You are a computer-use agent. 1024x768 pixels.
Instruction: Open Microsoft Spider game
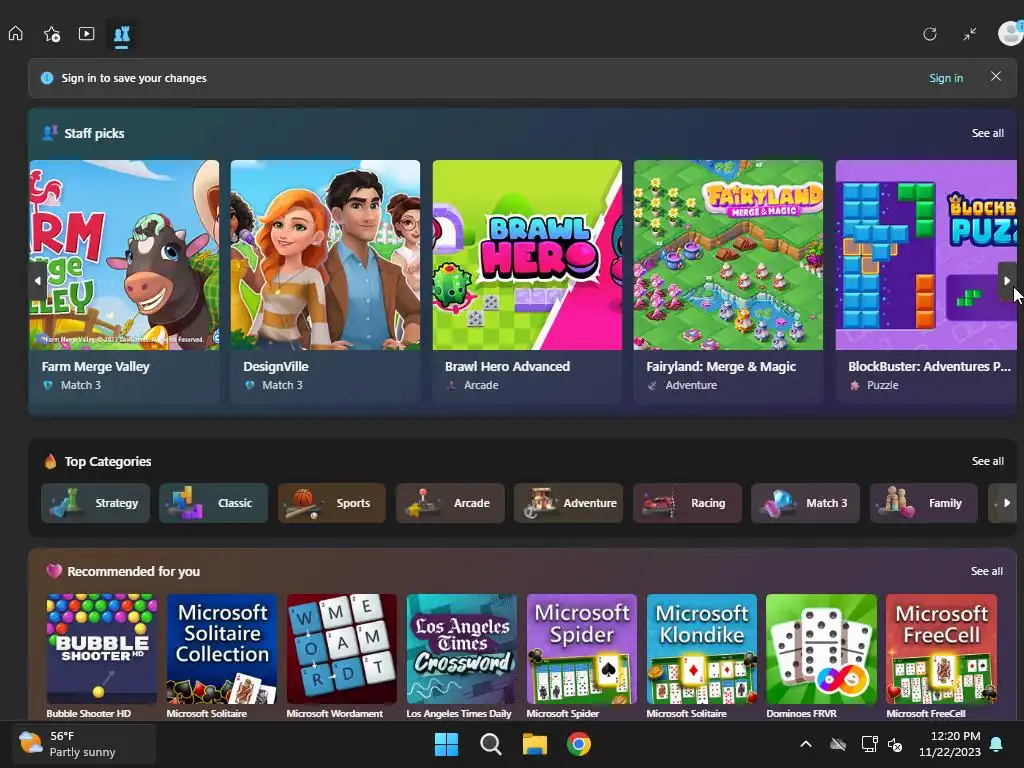point(581,656)
